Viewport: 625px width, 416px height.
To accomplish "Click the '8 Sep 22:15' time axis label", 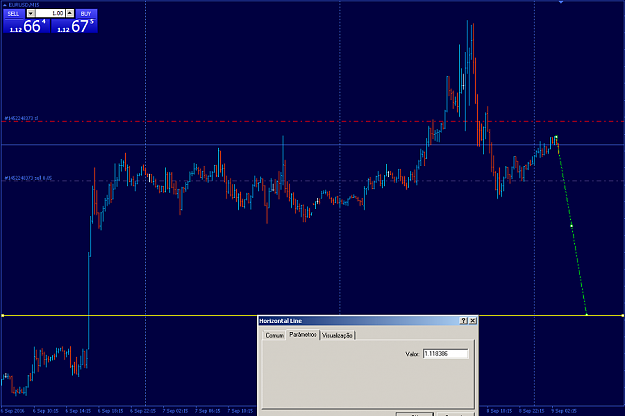I will click(532, 411).
